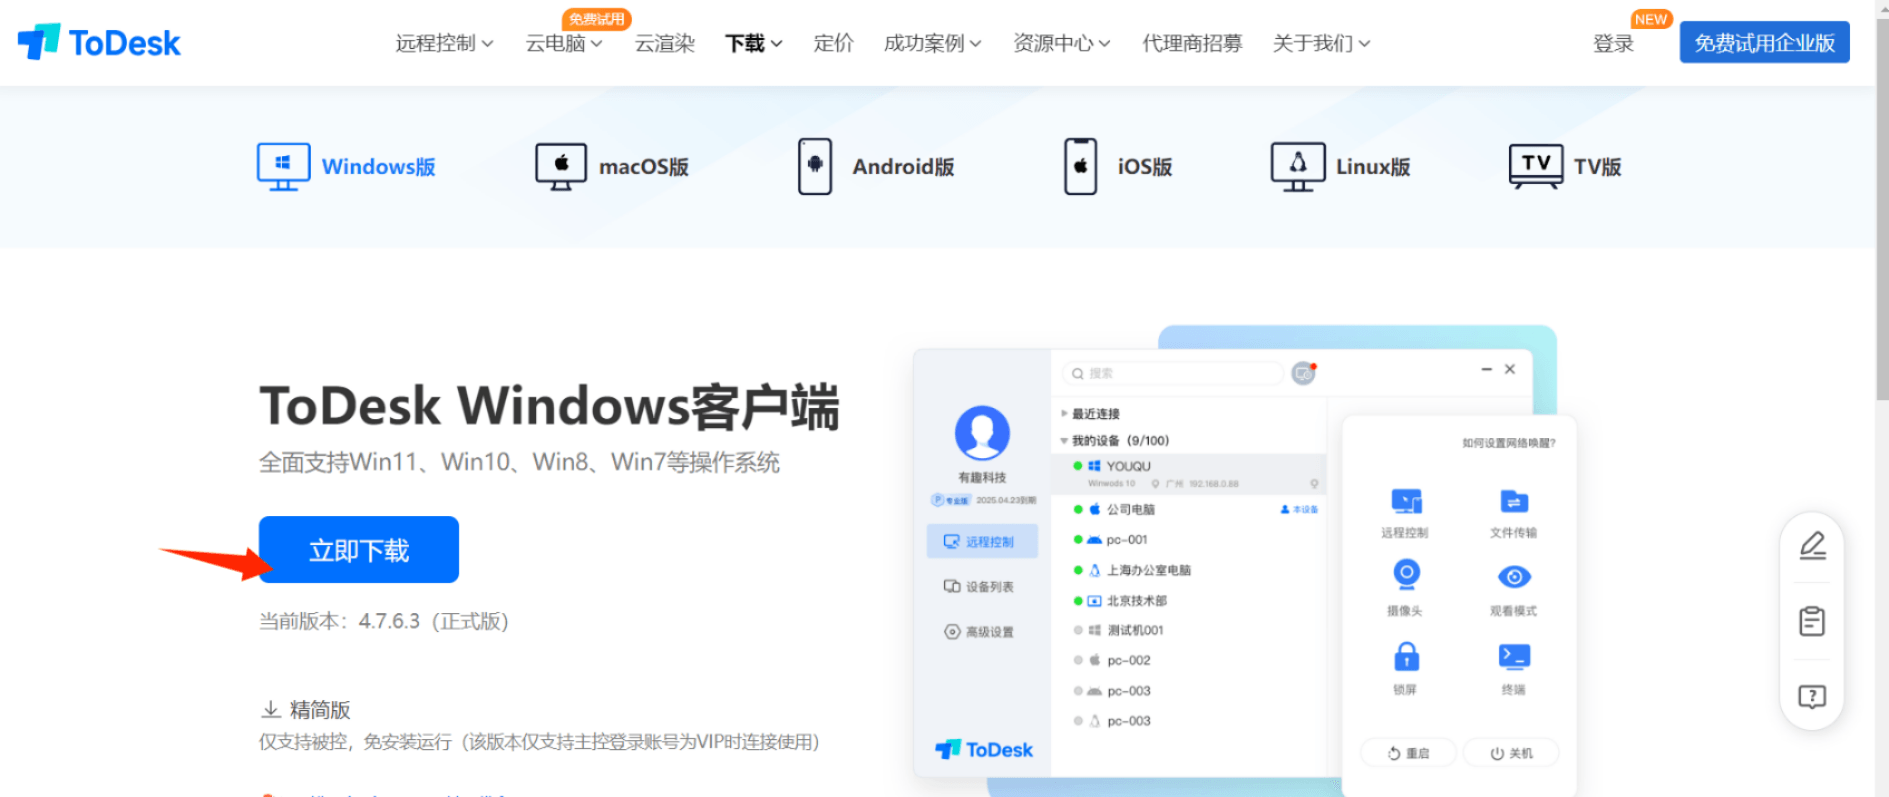Viewport: 1889px width, 797px height.
Task: Open the 代理商招募 menu item
Action: click(x=1192, y=43)
